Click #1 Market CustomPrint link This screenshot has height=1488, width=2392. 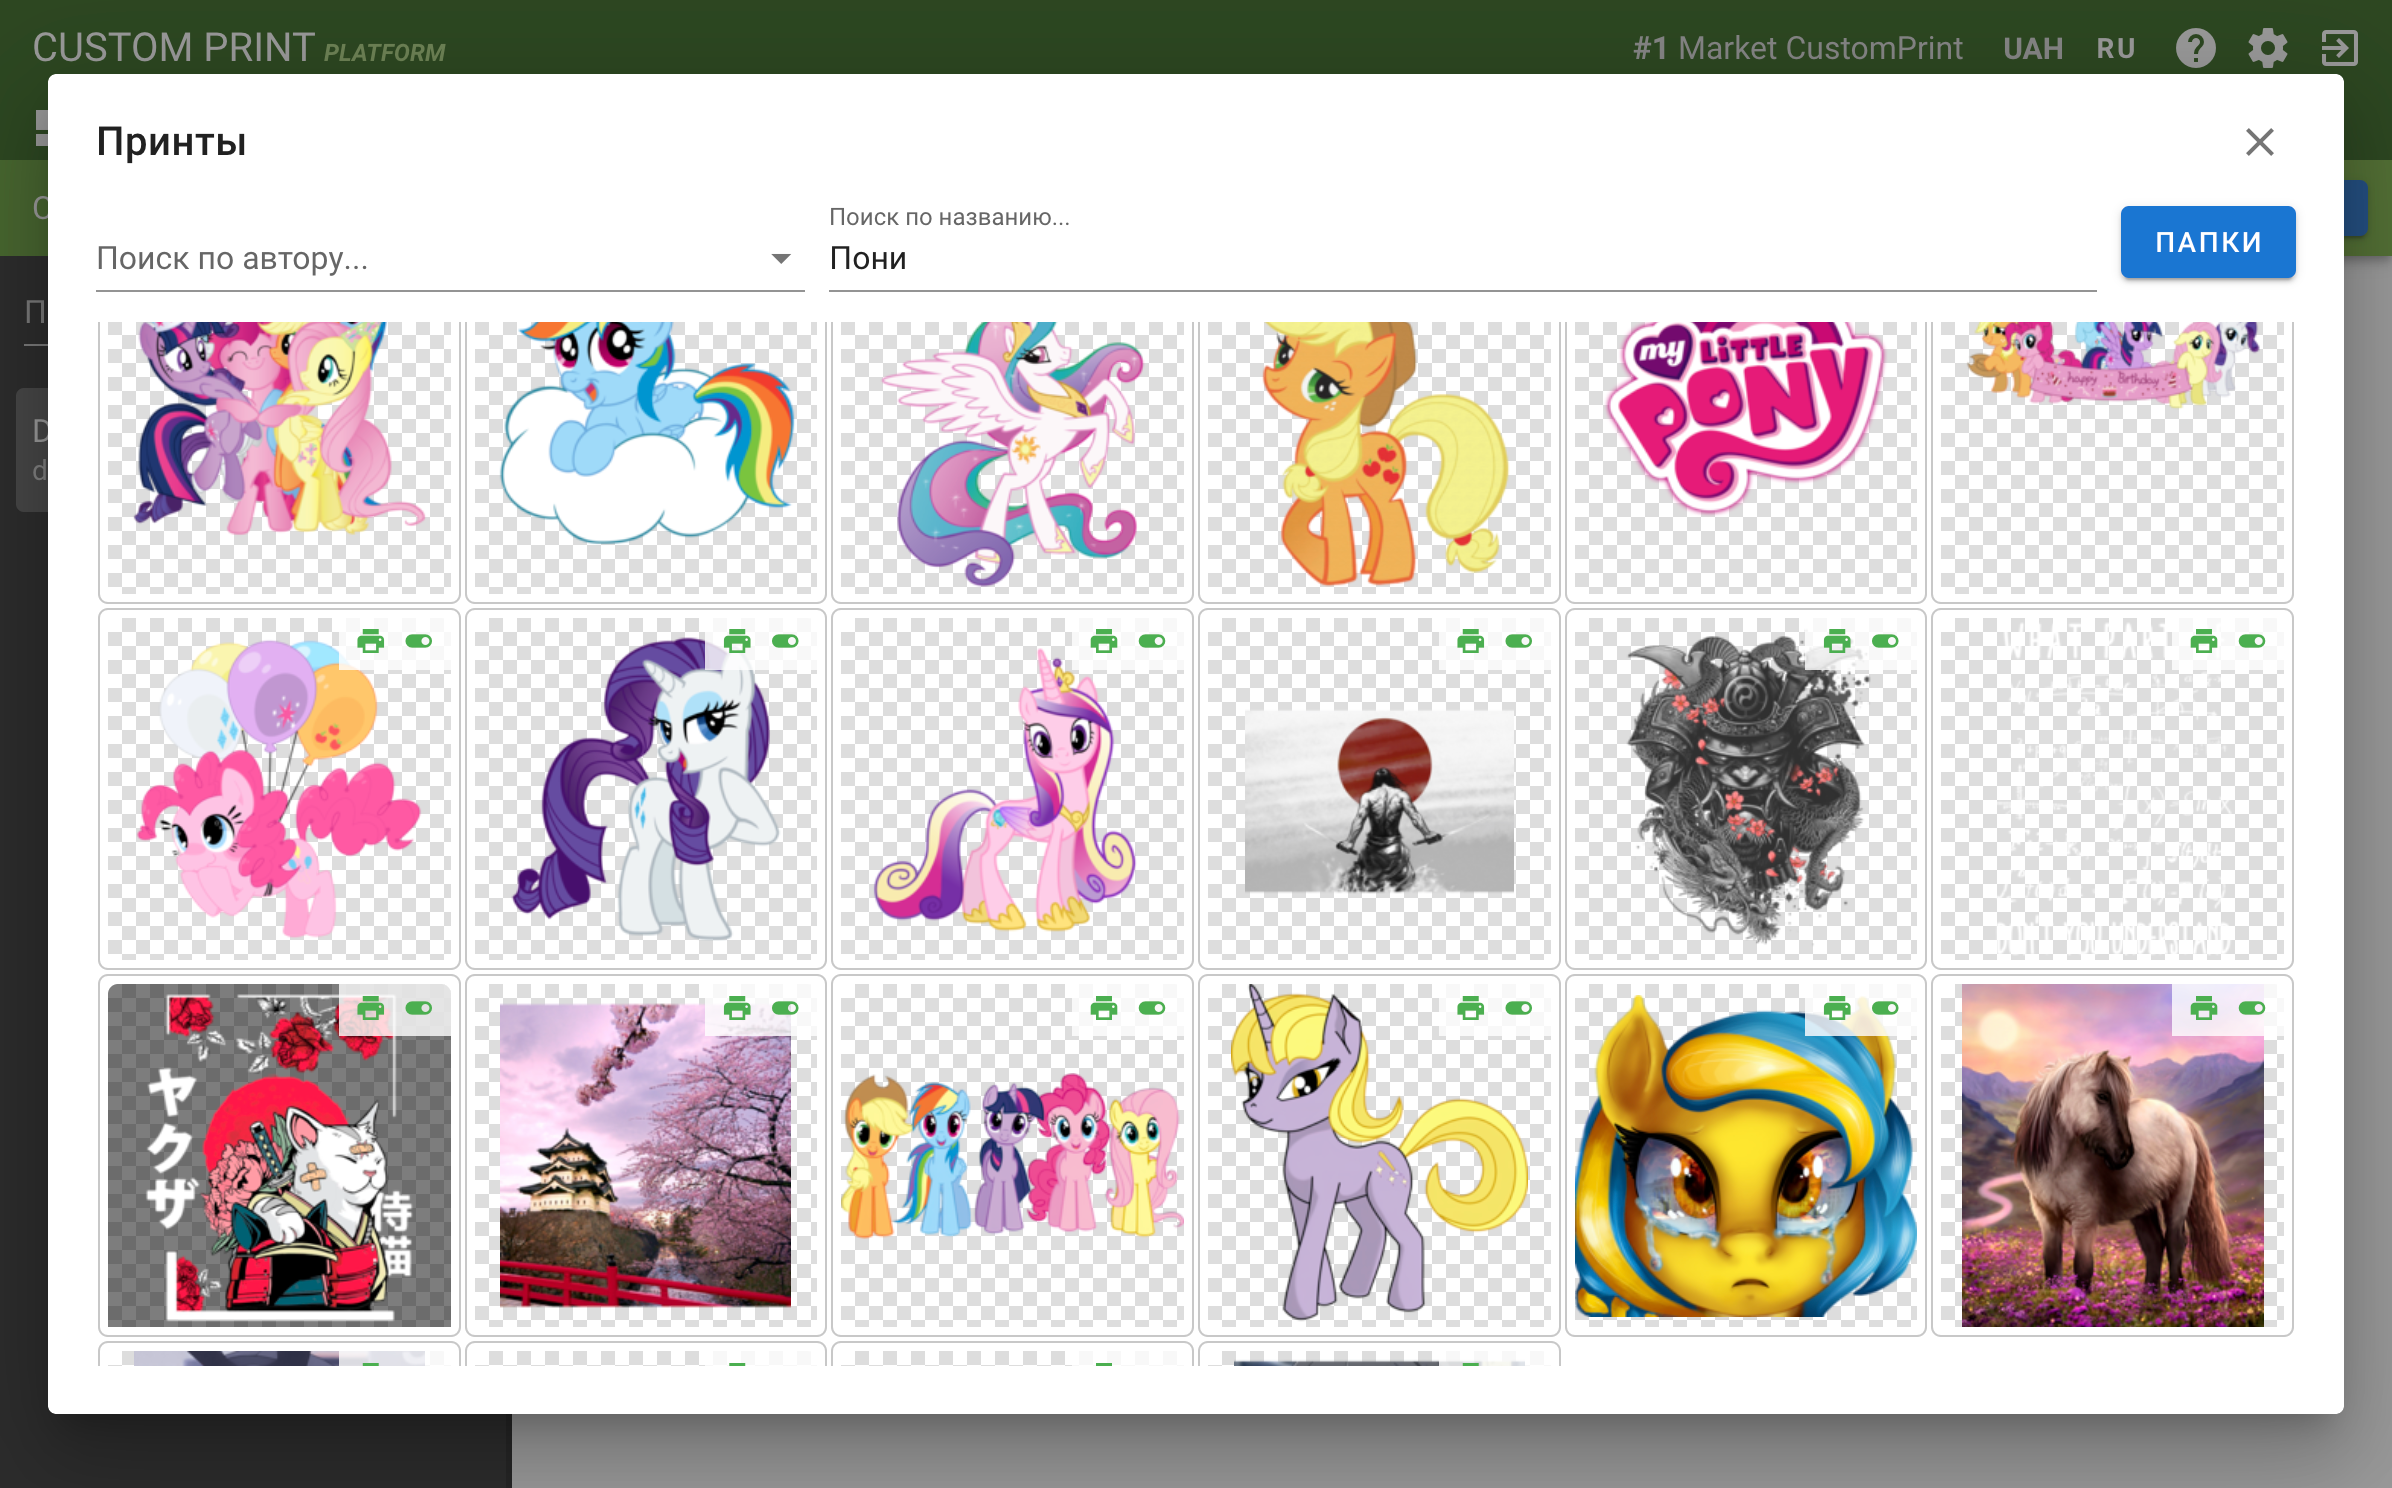pos(1797,48)
